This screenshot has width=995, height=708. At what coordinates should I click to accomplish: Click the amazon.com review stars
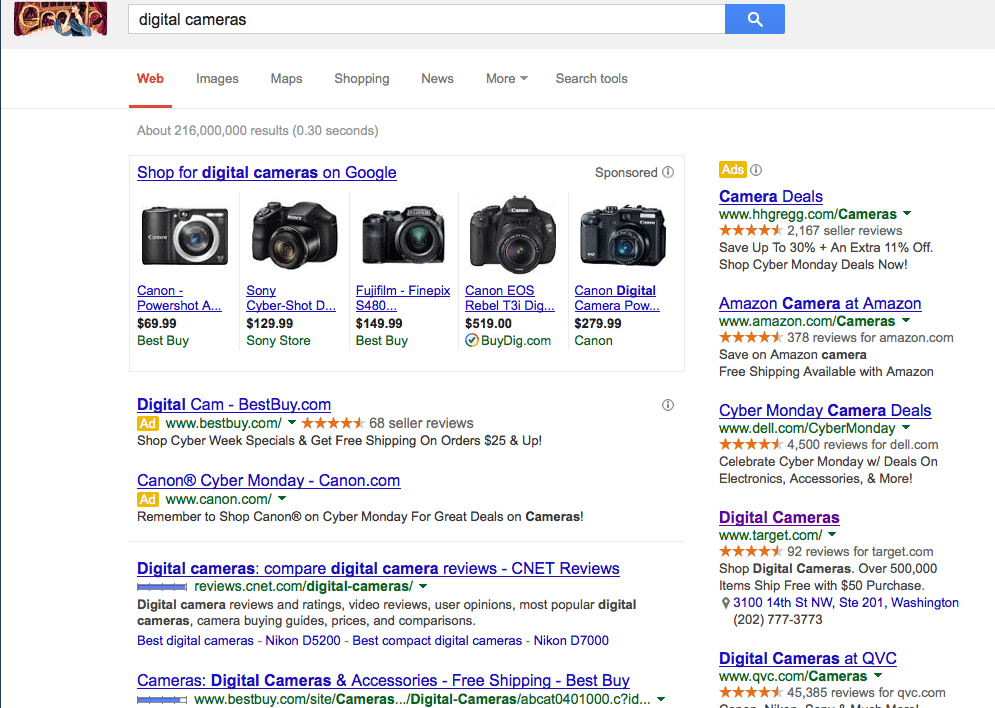750,338
